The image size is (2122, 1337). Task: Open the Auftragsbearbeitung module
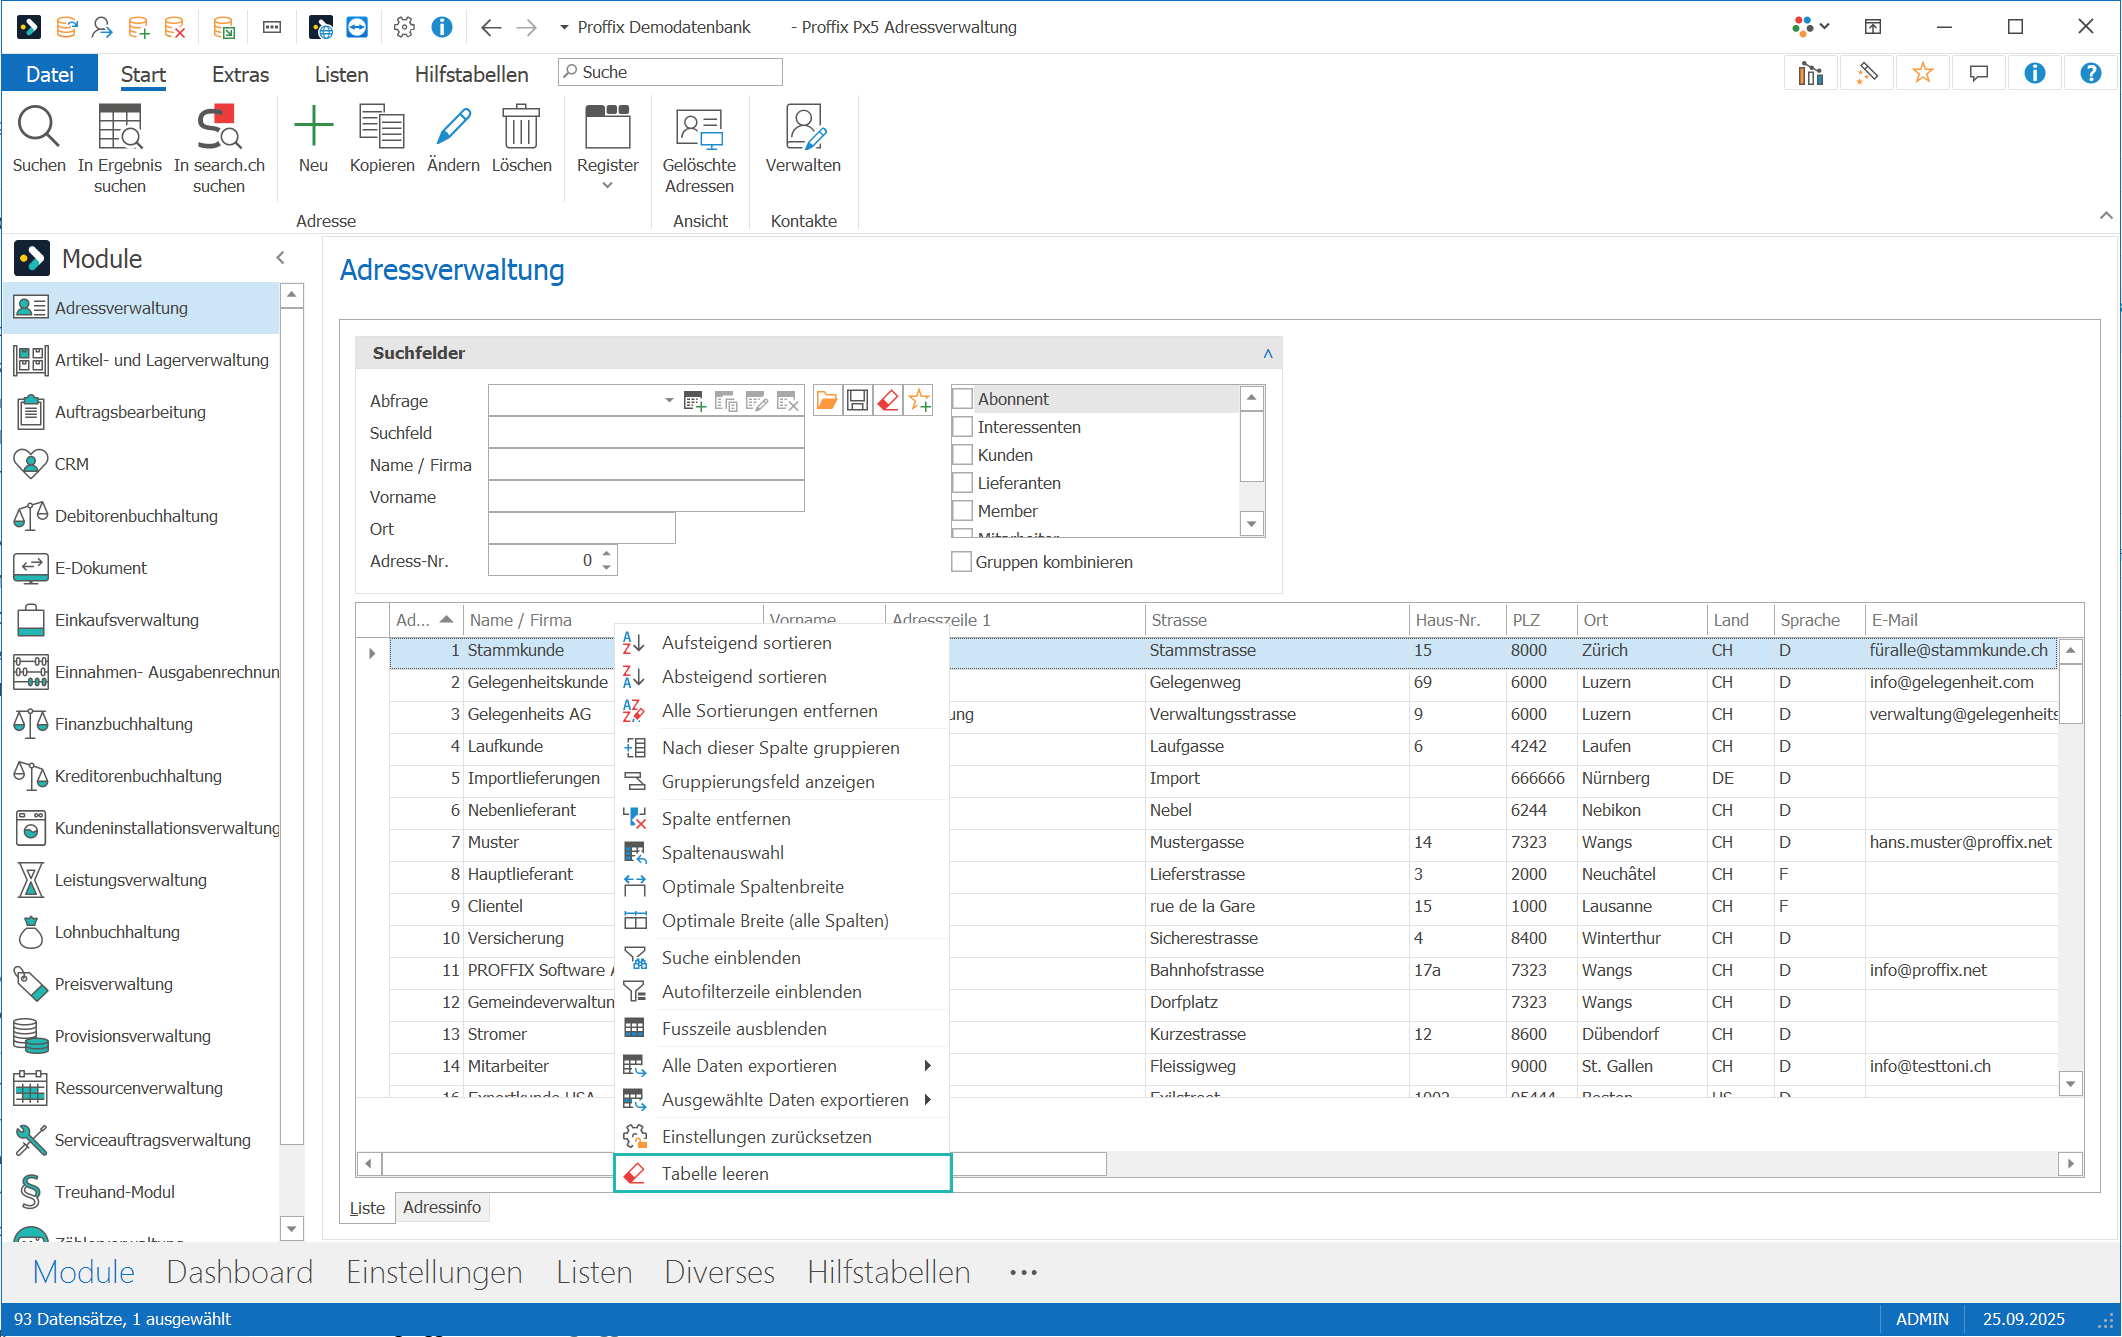[140, 412]
